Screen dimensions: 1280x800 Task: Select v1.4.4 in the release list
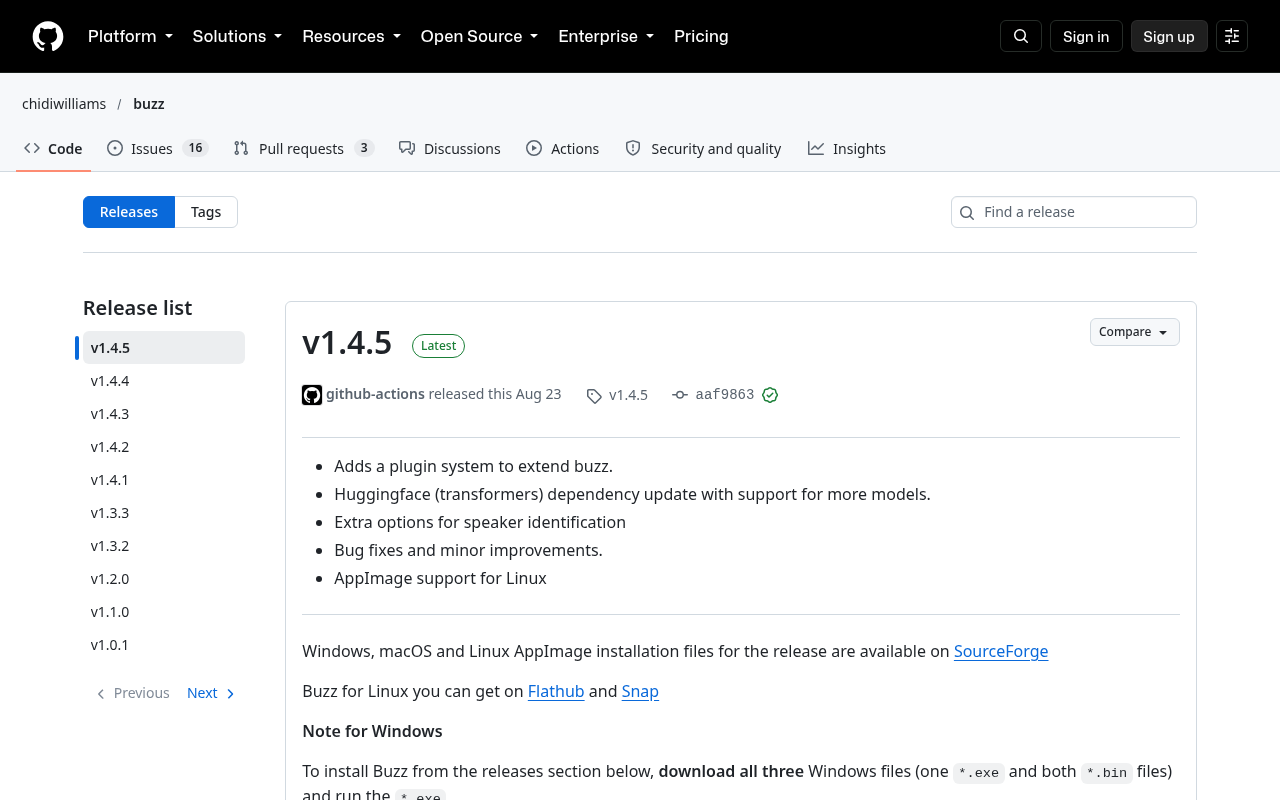164,381
